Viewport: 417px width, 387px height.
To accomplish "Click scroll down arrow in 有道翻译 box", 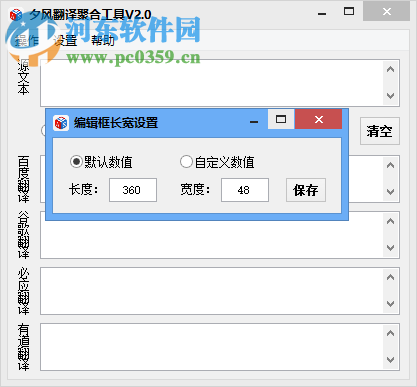I will point(390,360).
